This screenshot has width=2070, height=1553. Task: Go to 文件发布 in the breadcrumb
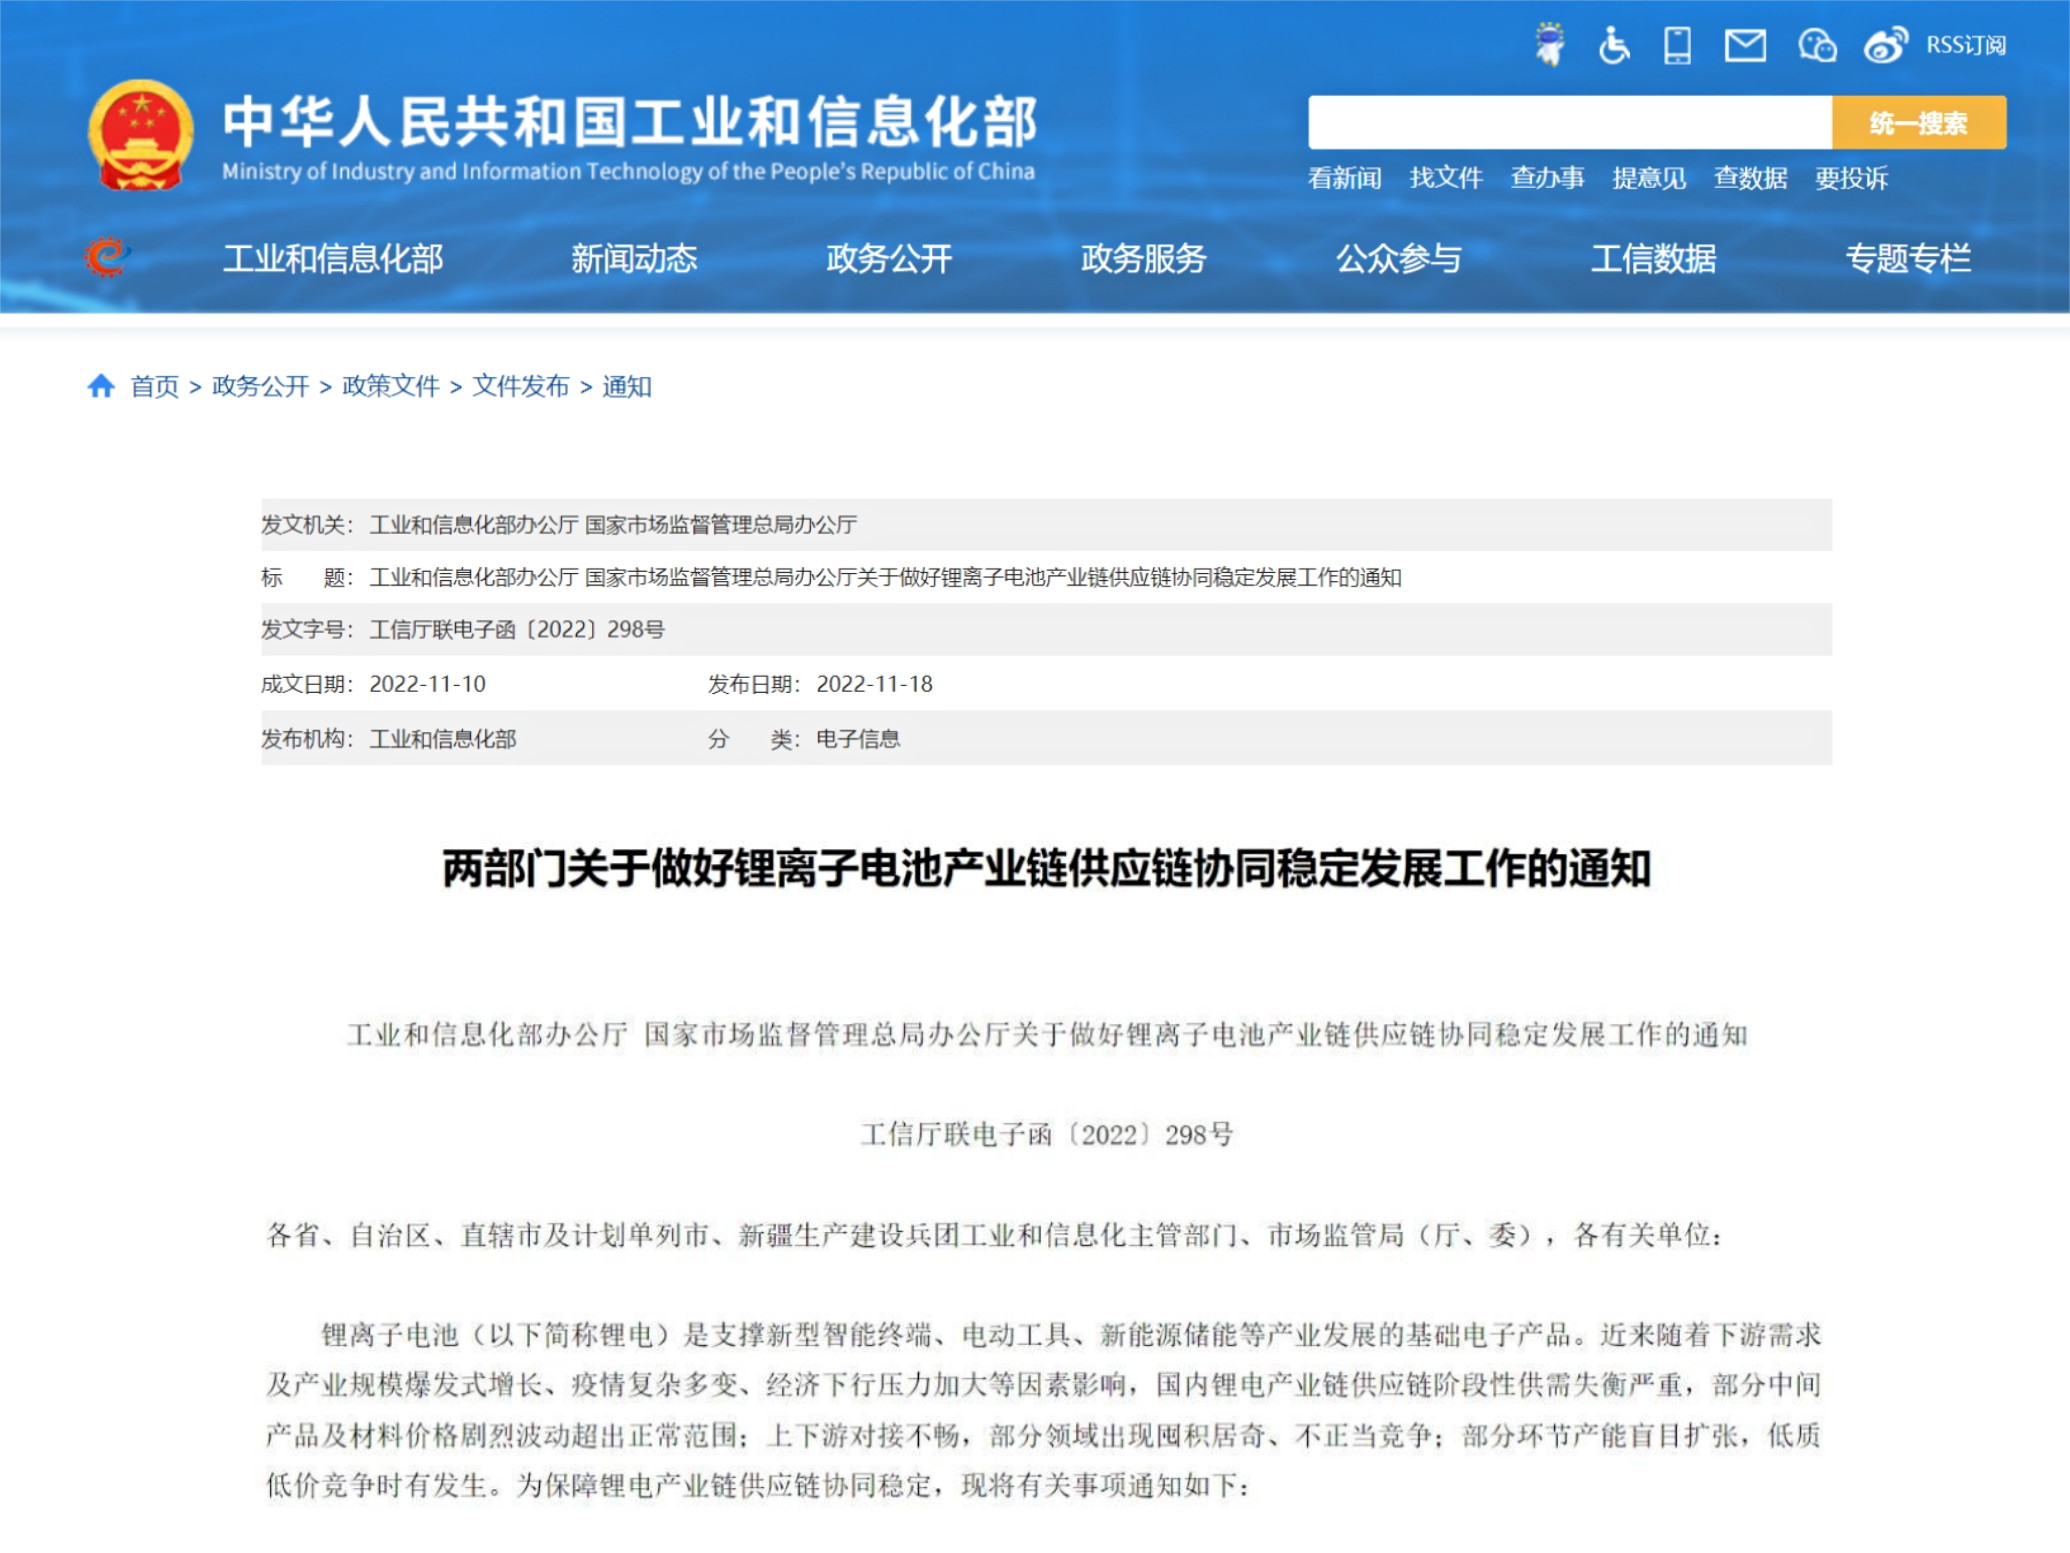click(x=521, y=386)
